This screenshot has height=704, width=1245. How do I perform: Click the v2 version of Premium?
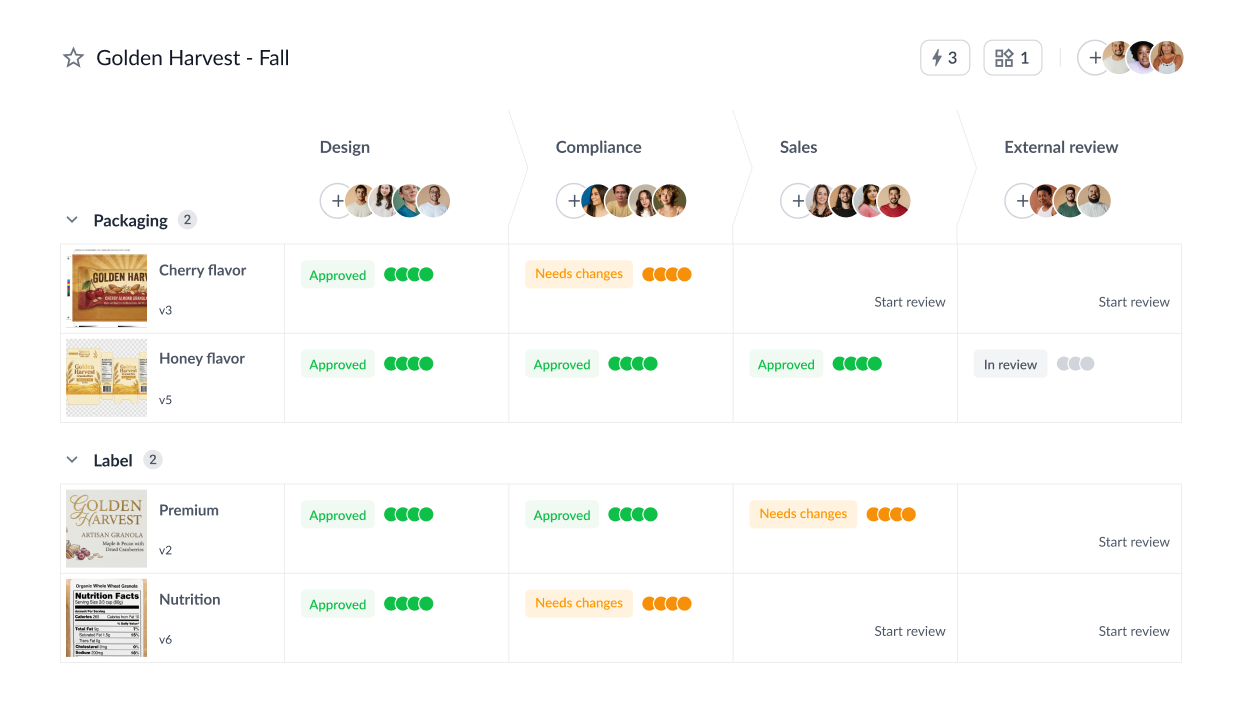[166, 550]
